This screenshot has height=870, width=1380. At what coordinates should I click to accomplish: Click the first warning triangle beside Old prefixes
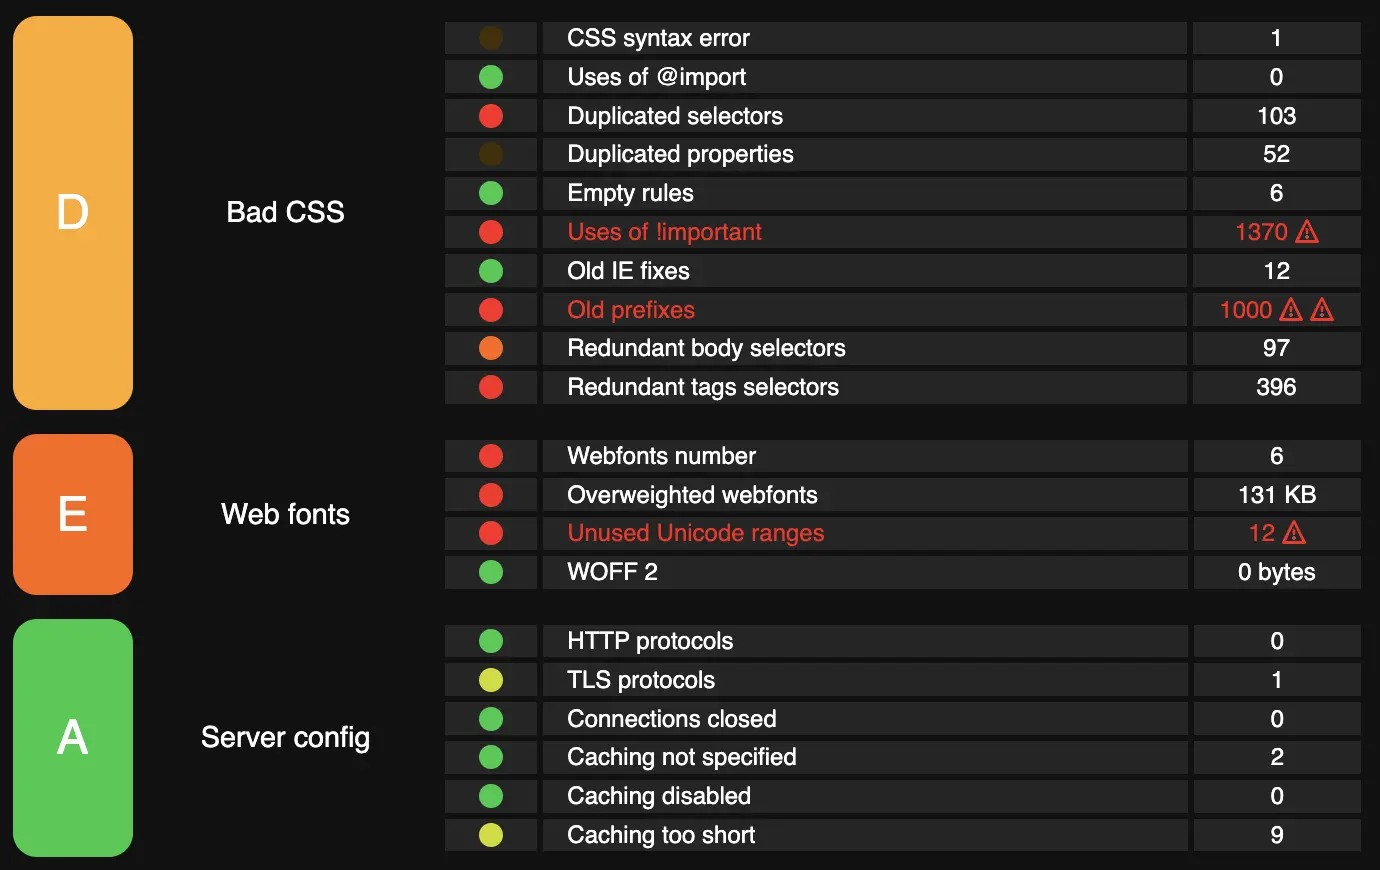click(x=1291, y=310)
